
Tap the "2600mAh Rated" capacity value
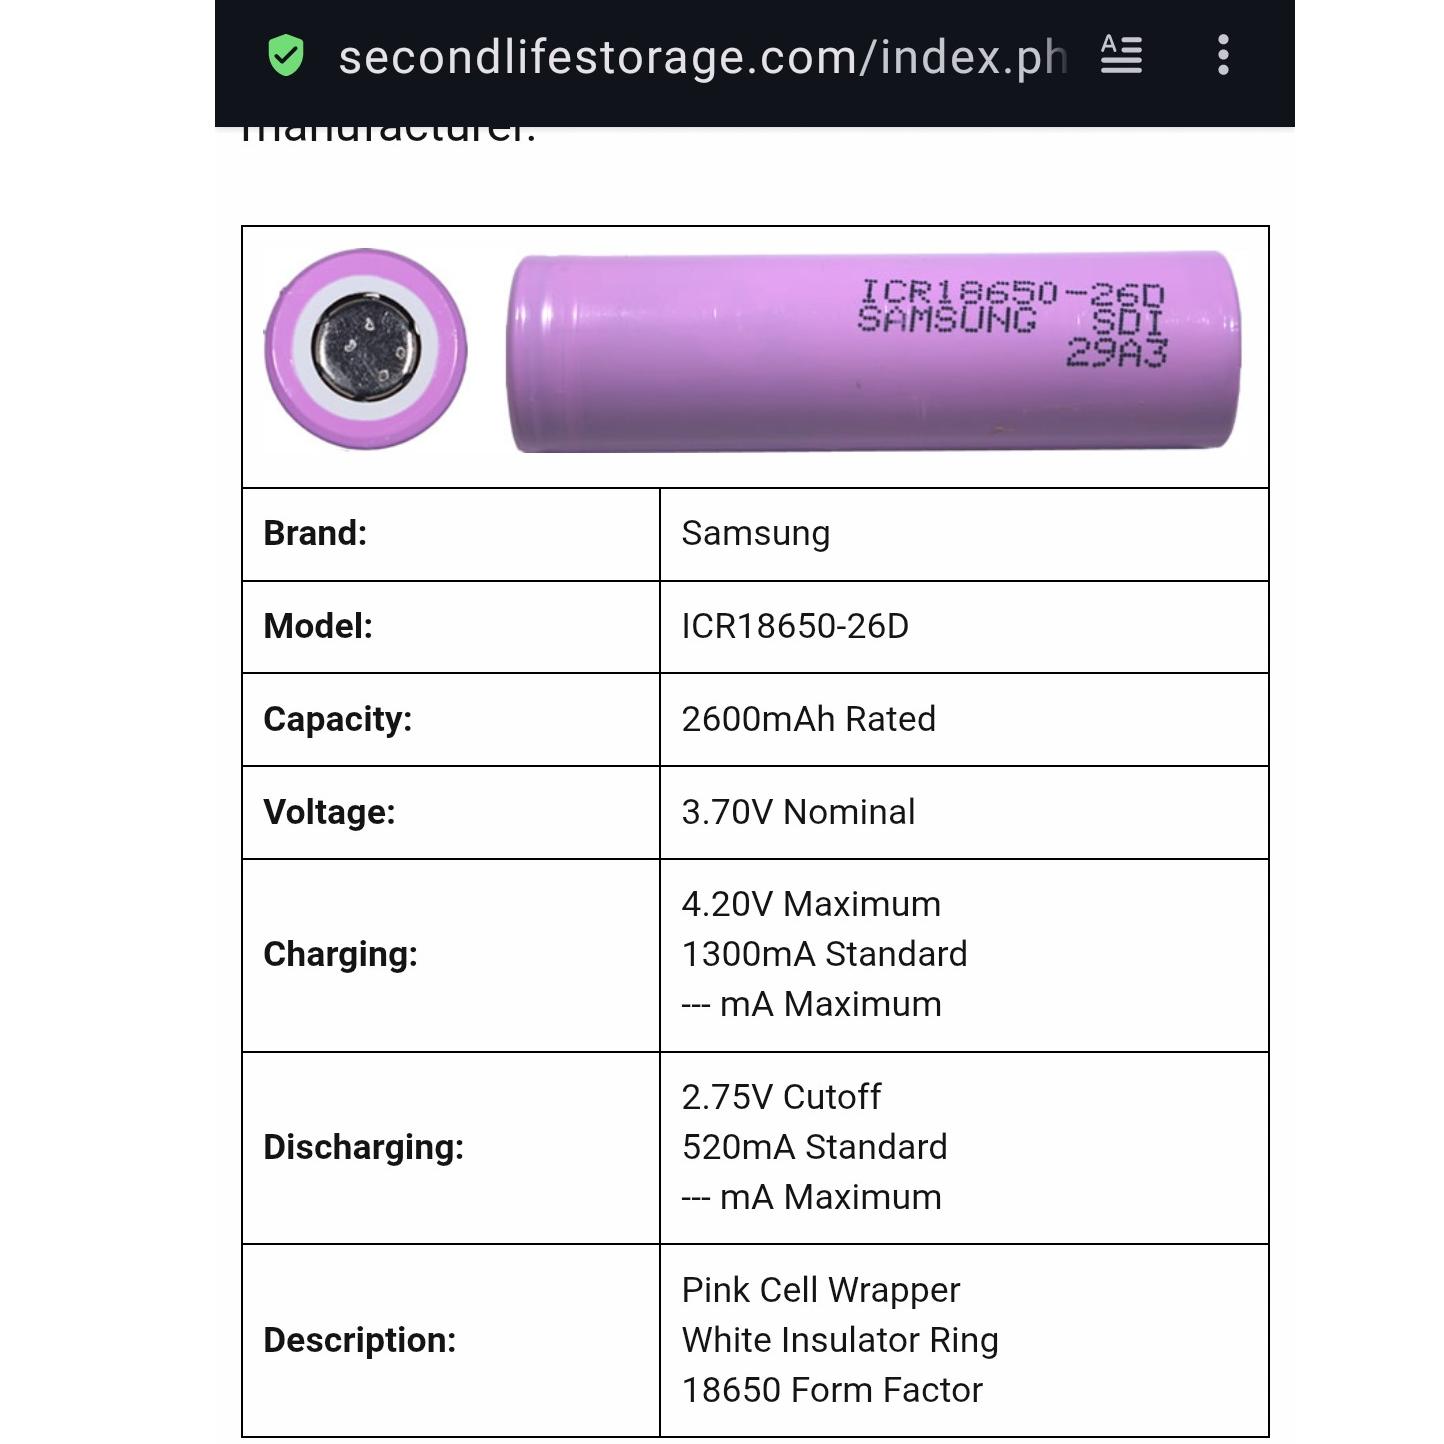coord(808,719)
